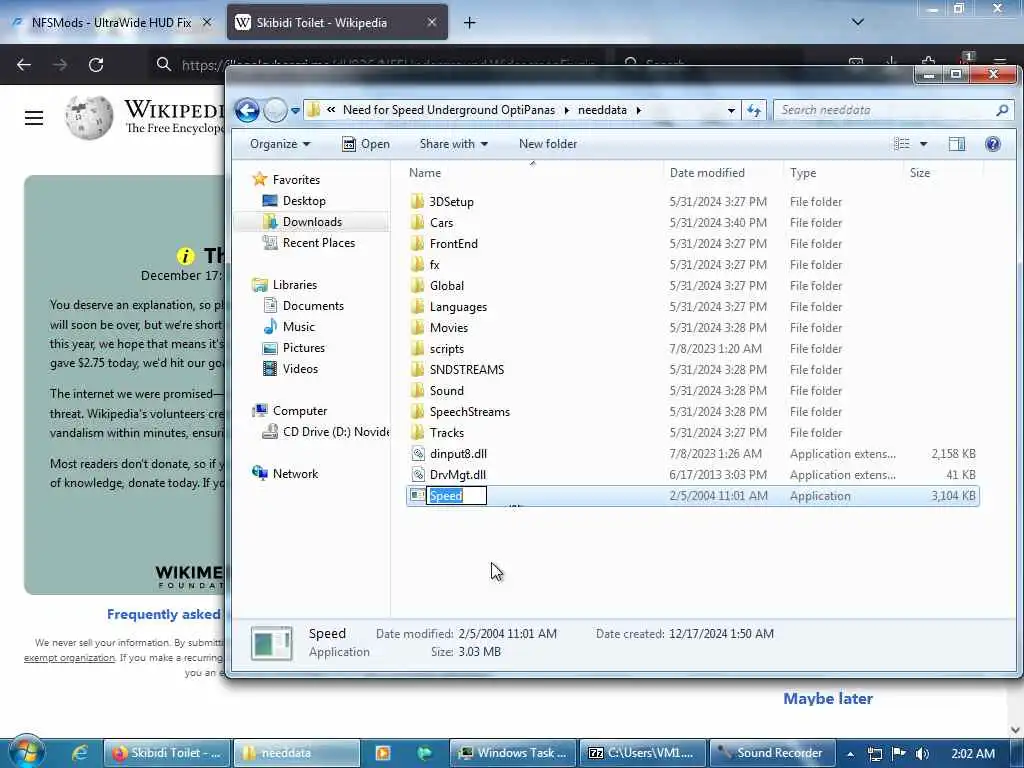Click the refresh button next to address bar
The width and height of the screenshot is (1024, 768).
(x=754, y=110)
